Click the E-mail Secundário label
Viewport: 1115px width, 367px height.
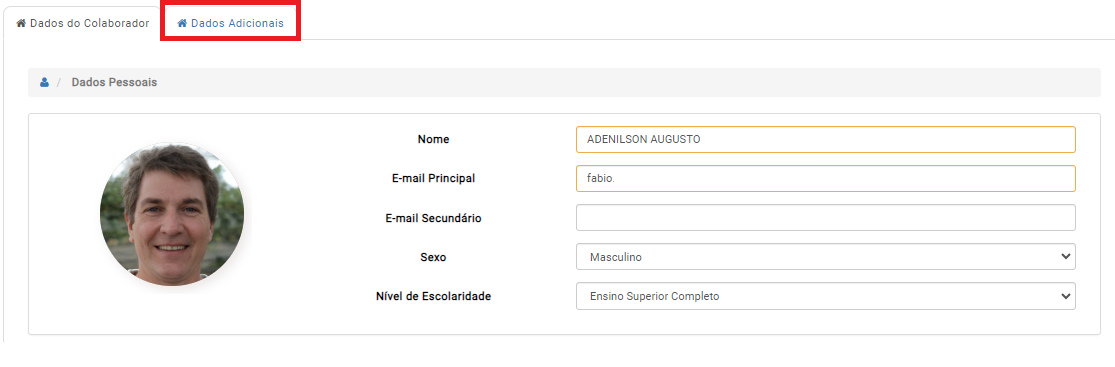(433, 218)
